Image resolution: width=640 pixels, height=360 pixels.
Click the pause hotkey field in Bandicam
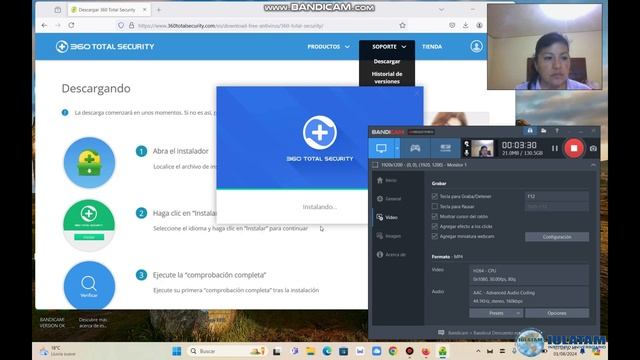tap(557, 207)
